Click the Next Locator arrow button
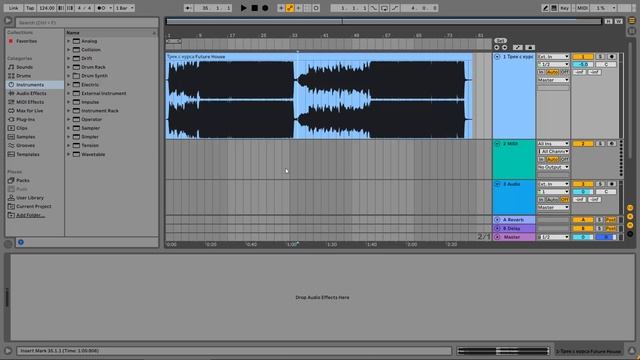640x360 pixels. click(504, 47)
